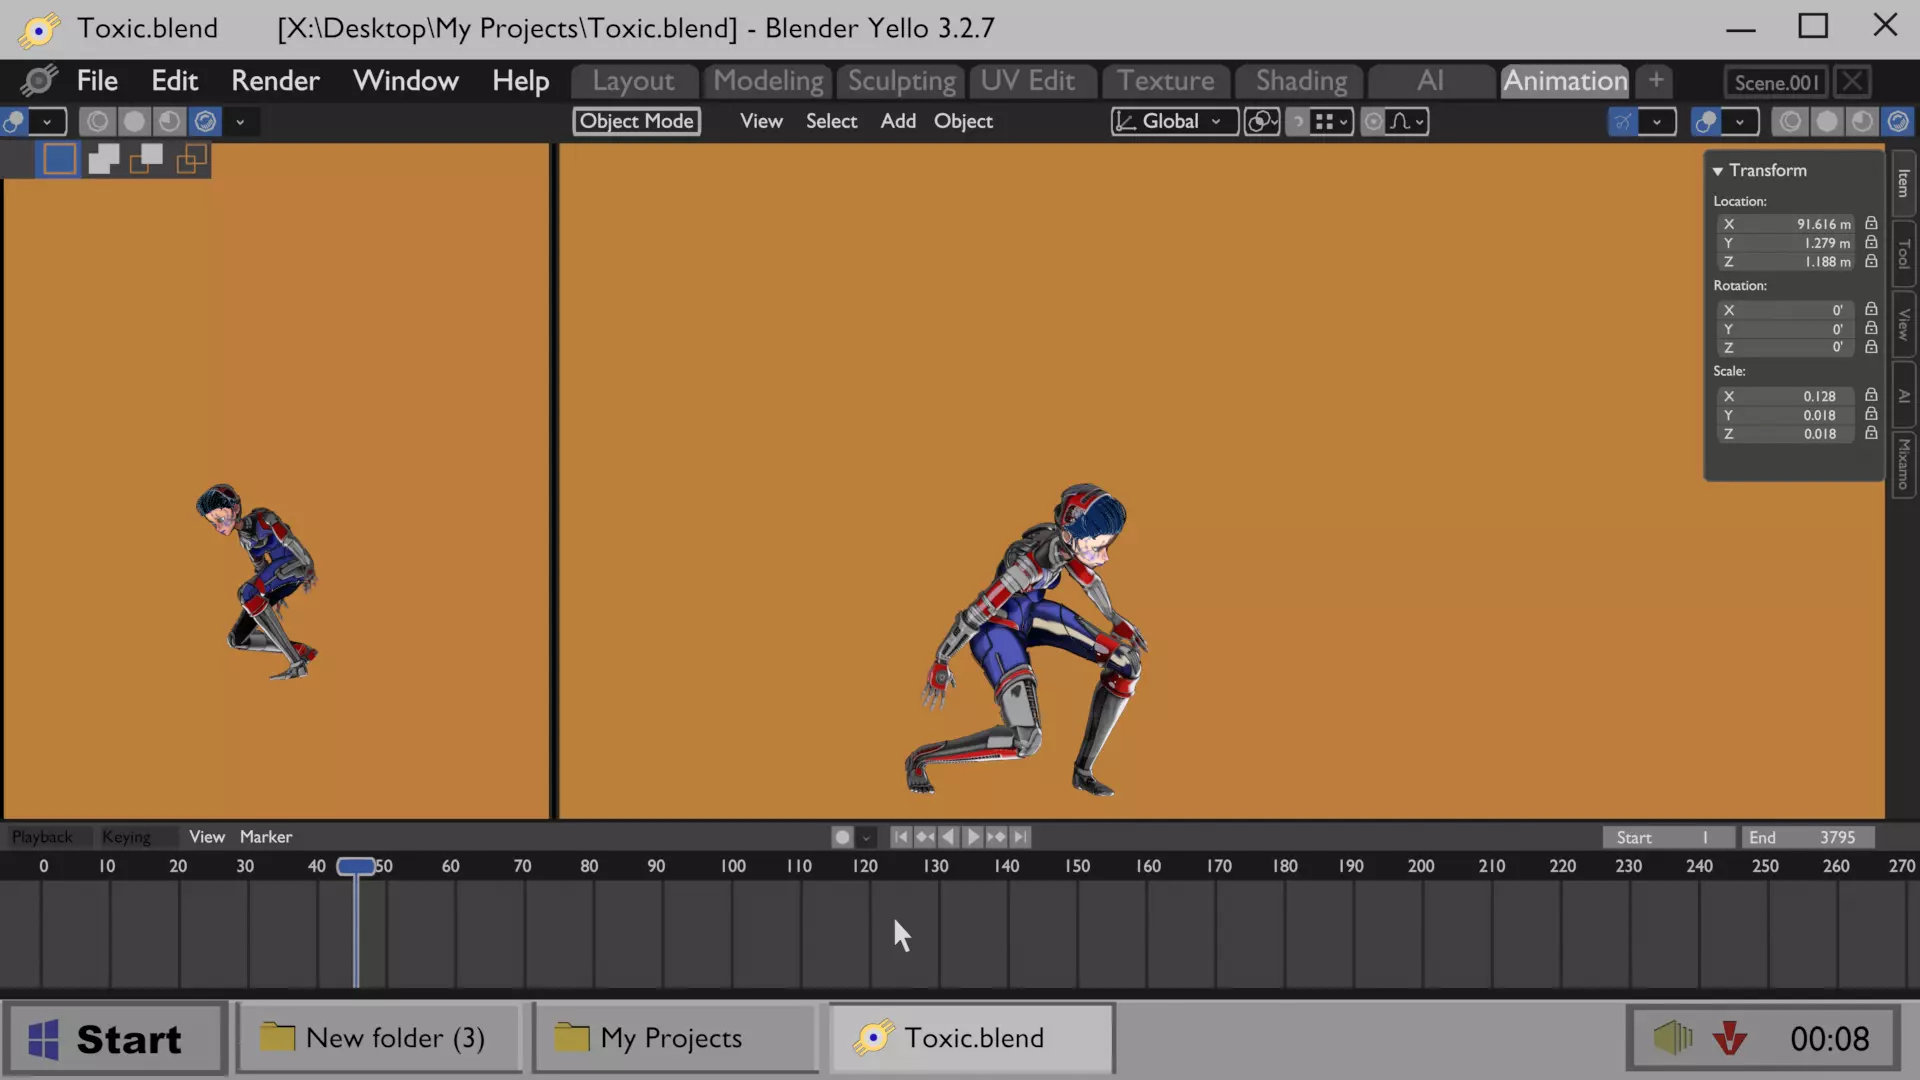Viewport: 1920px width, 1080px height.
Task: Toggle the X location lock
Action: tap(1871, 224)
